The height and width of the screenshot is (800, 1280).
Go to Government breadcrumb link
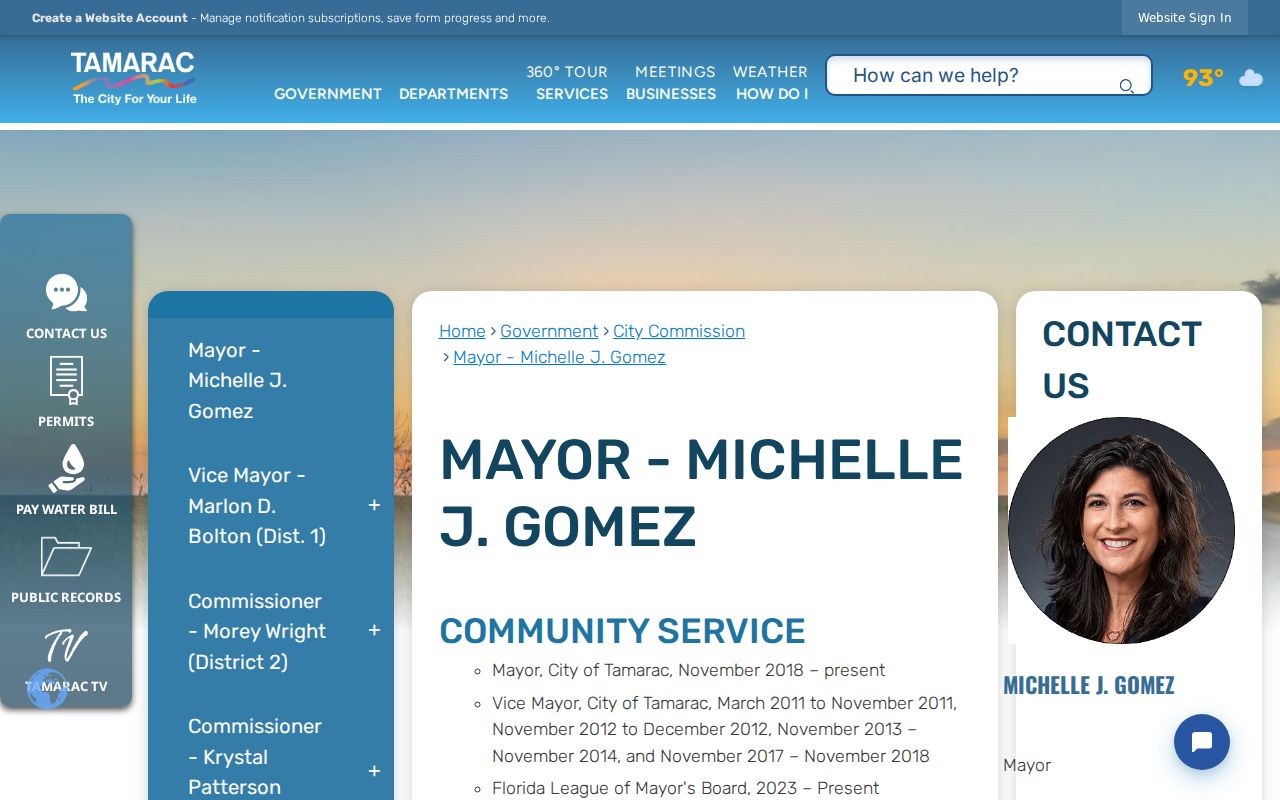pyautogui.click(x=549, y=331)
